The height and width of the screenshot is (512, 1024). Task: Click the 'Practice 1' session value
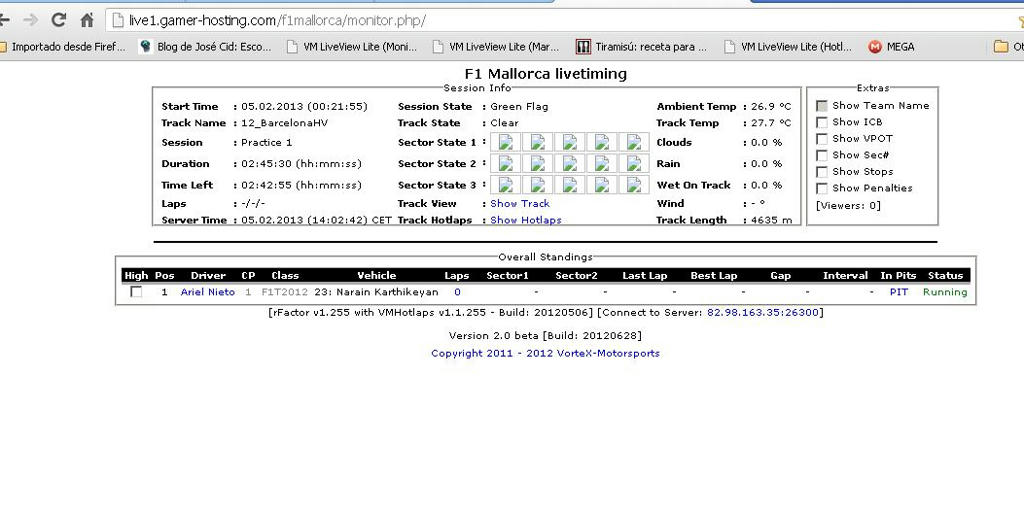point(266,142)
